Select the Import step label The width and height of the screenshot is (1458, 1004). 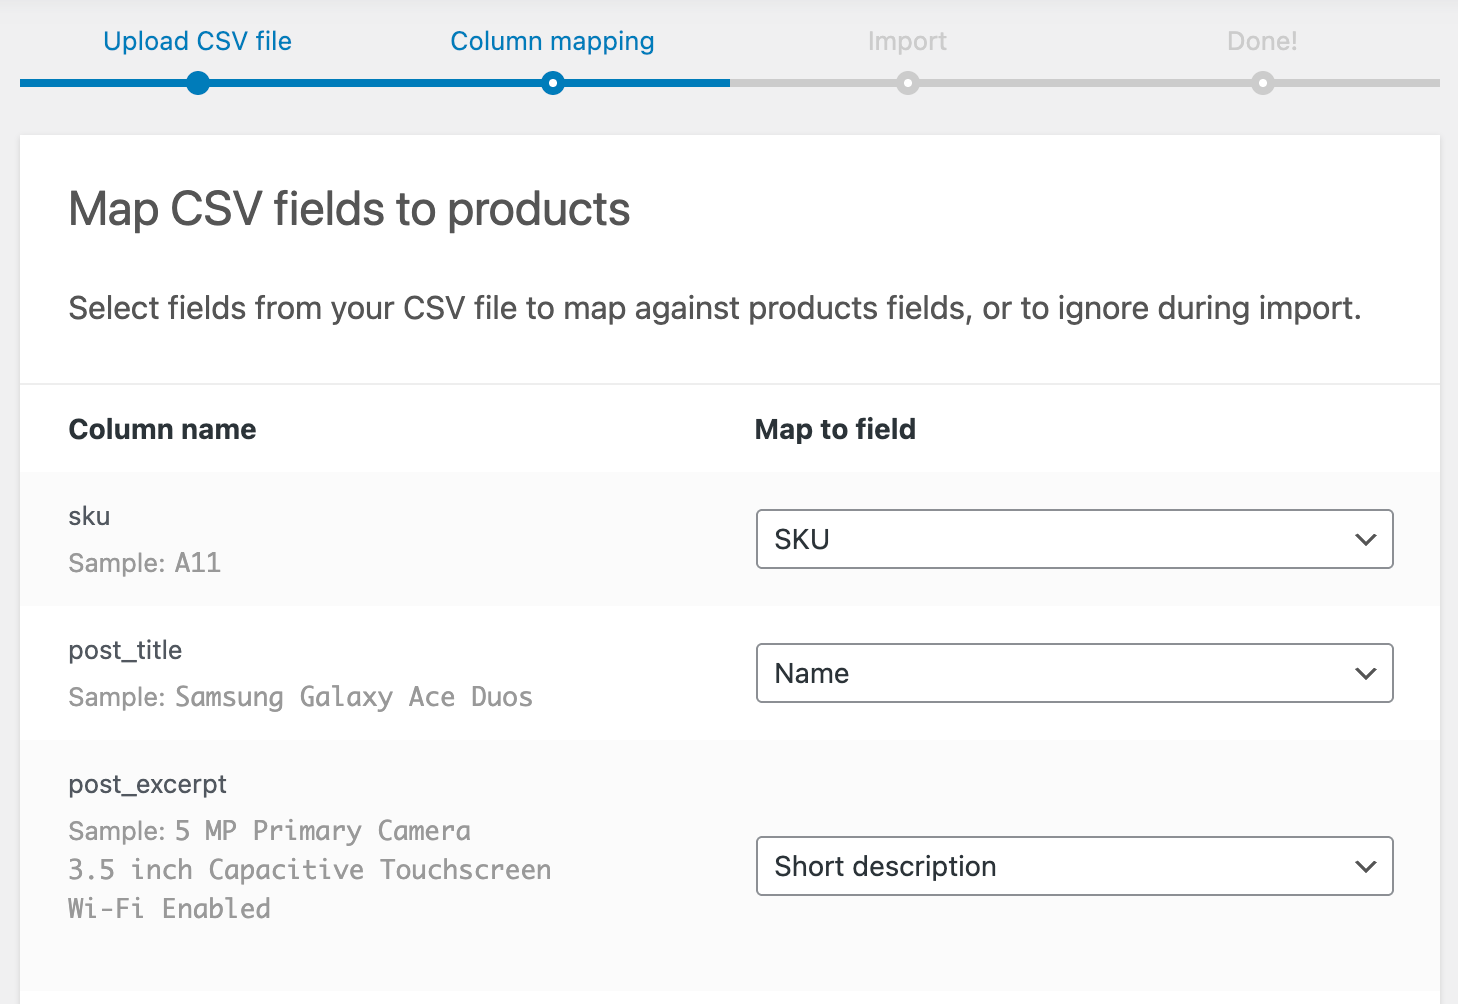[x=907, y=41]
